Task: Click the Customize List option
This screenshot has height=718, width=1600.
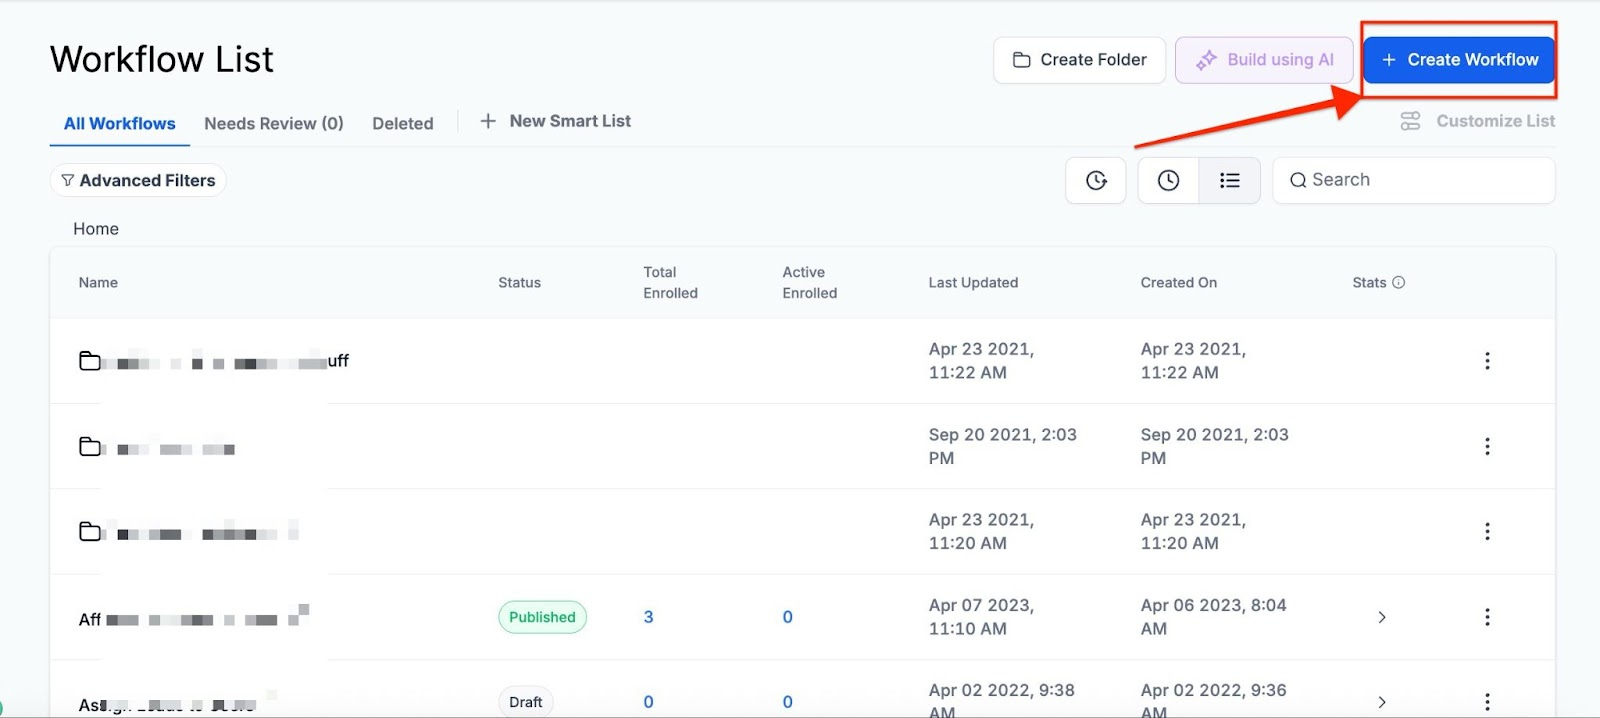Action: pos(1477,121)
